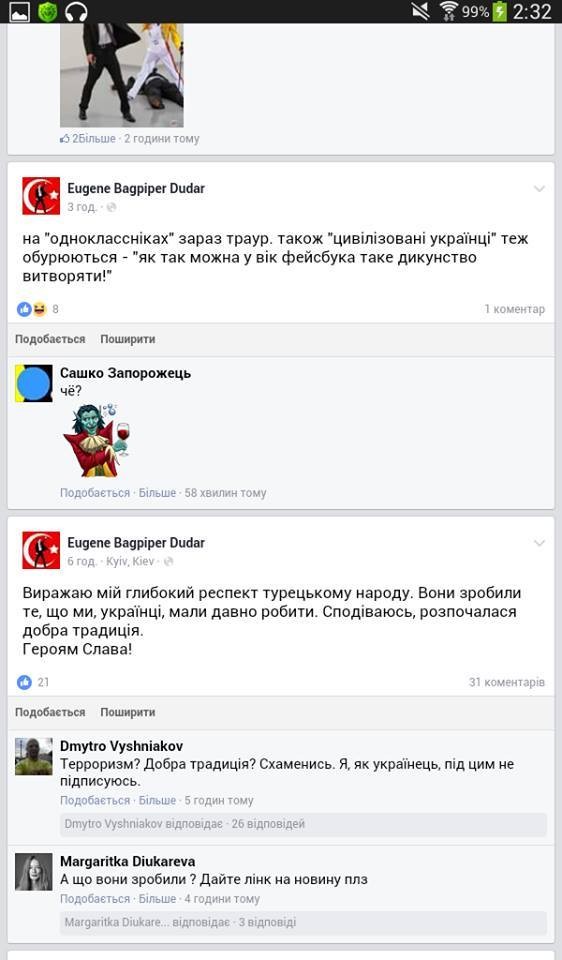Tap the green shield status bar icon
562x960 pixels.
(47, 11)
